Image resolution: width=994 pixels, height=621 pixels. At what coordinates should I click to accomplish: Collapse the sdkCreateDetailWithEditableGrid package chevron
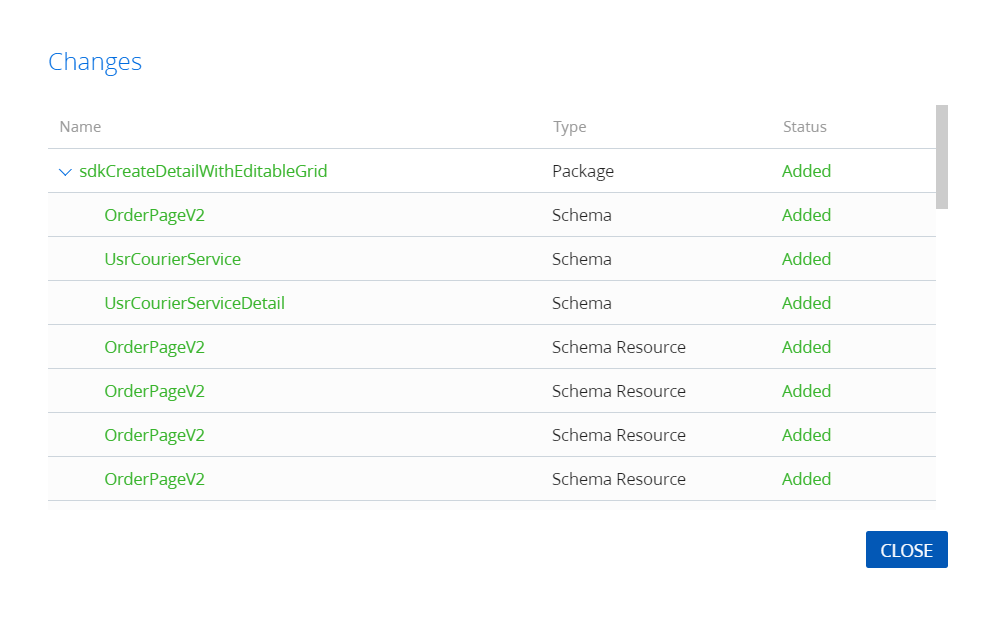[x=65, y=172]
